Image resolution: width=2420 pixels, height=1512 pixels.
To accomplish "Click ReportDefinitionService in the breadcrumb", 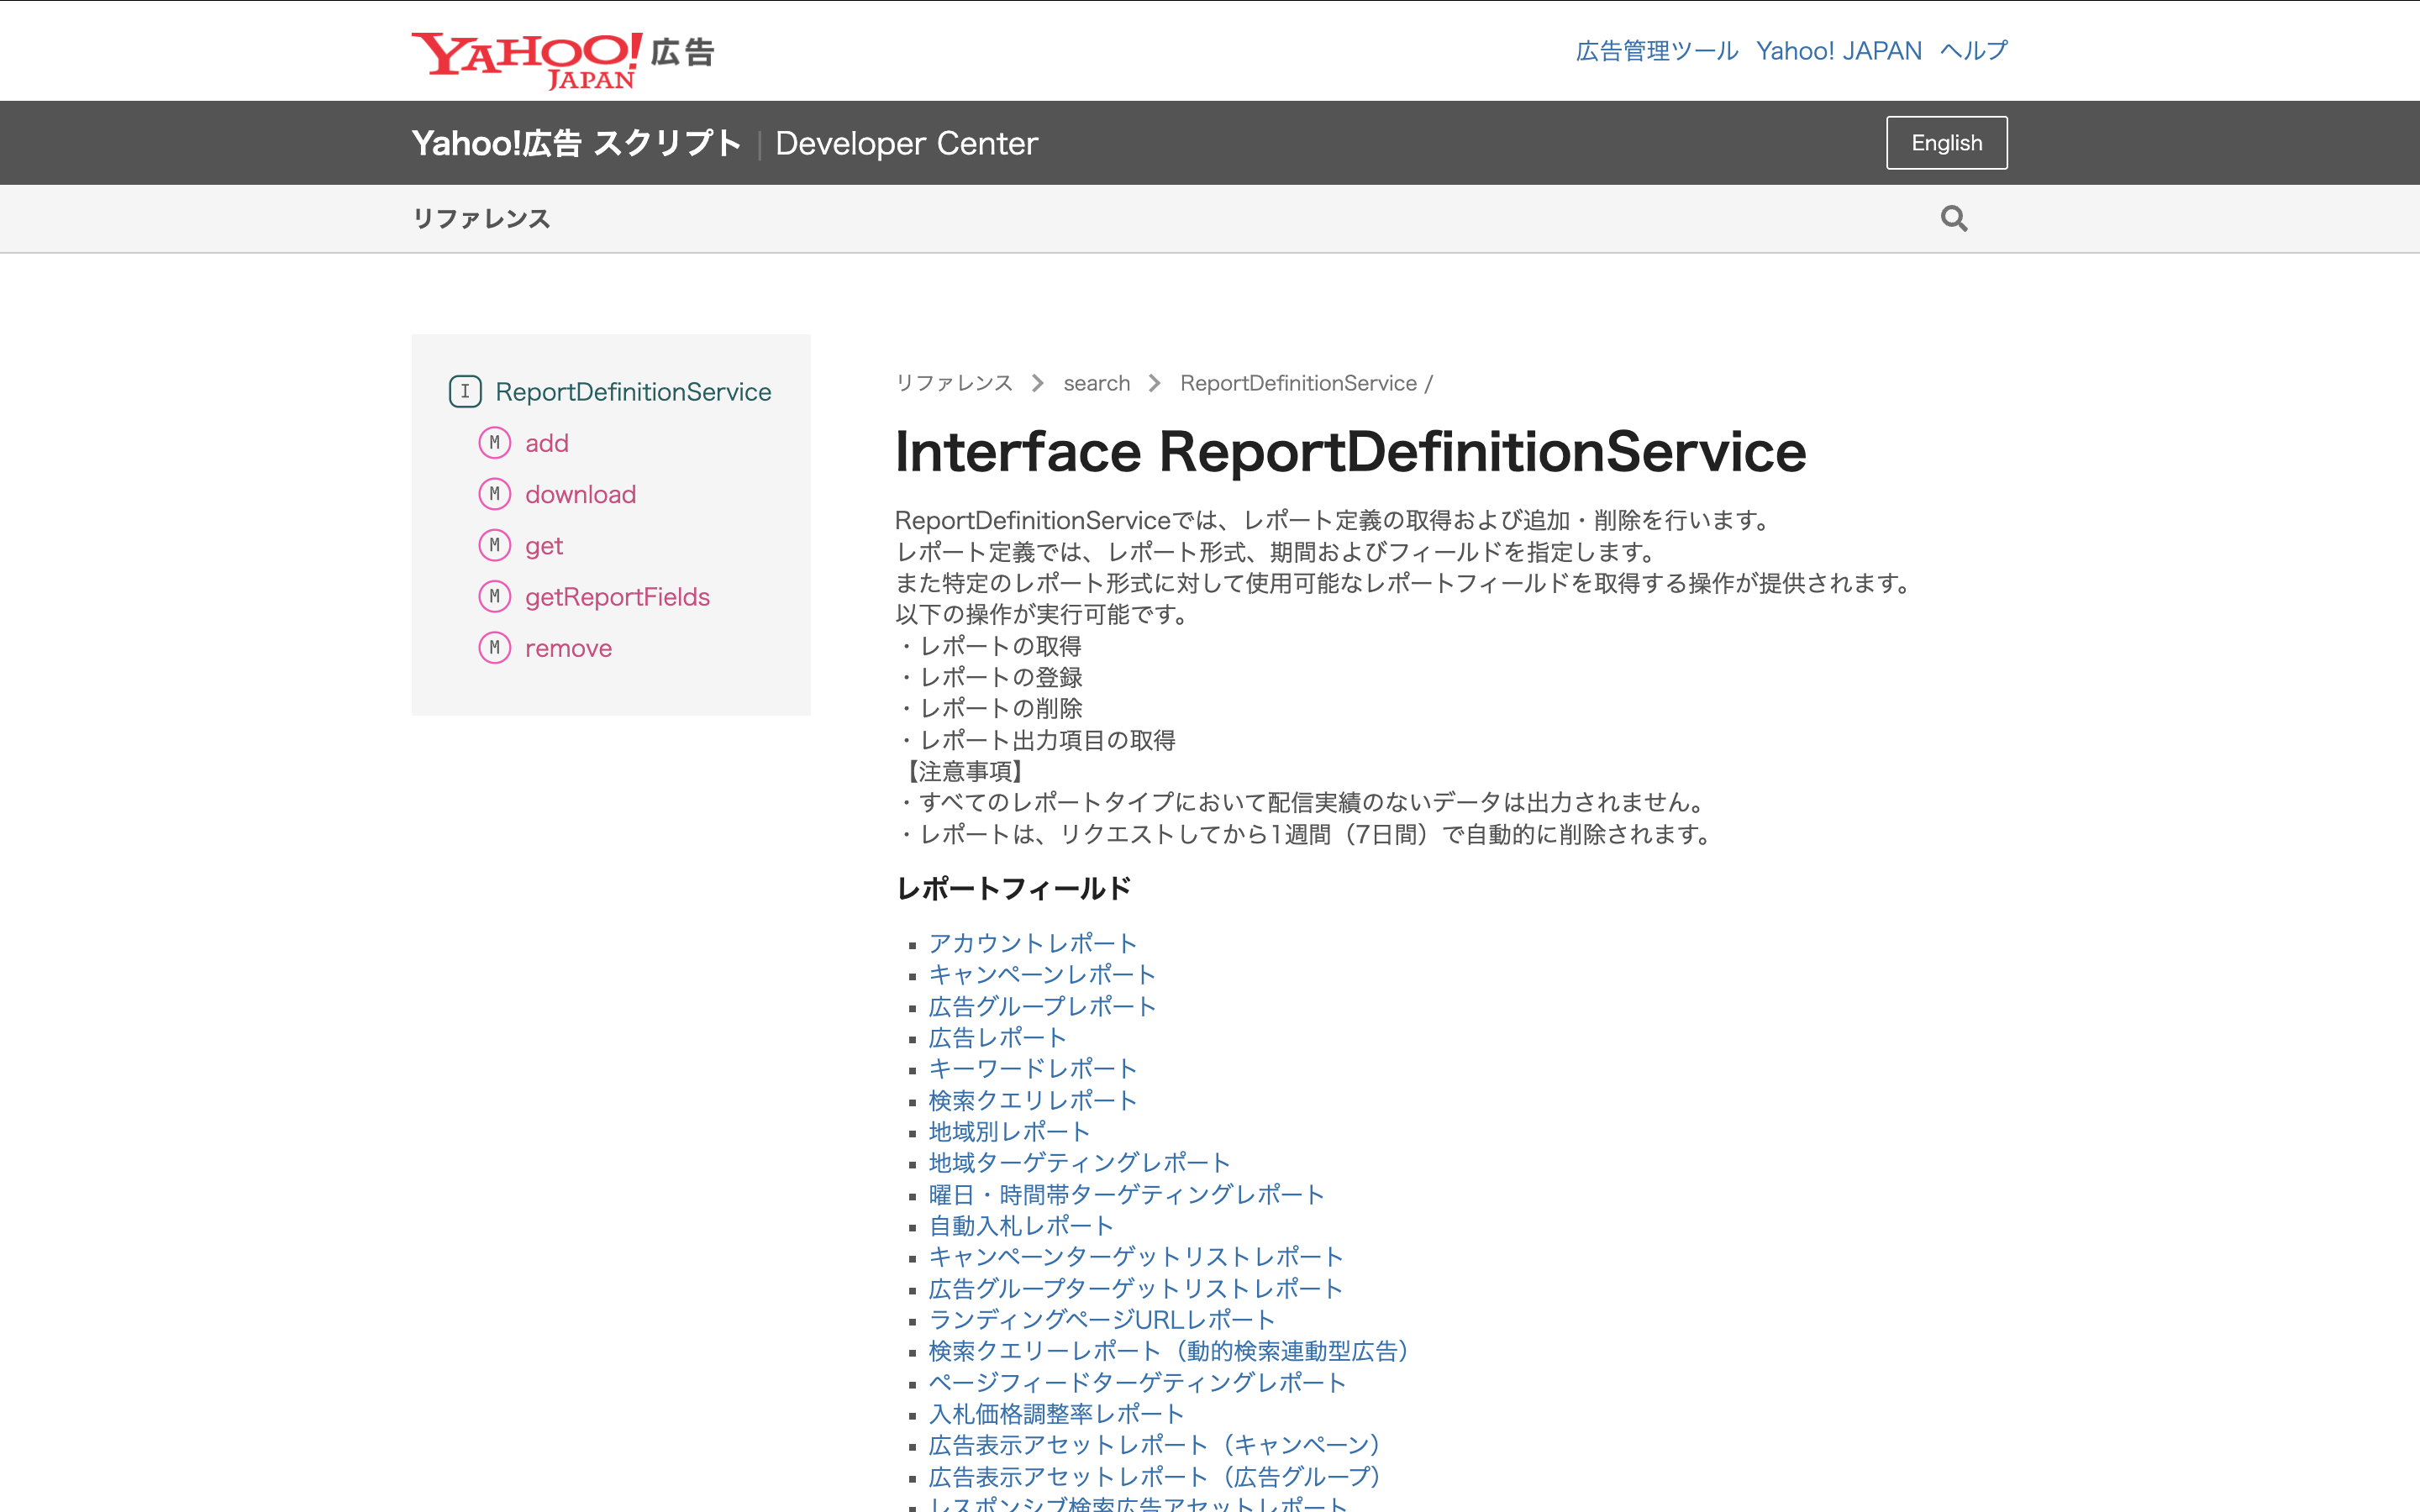I will (x=1298, y=384).
